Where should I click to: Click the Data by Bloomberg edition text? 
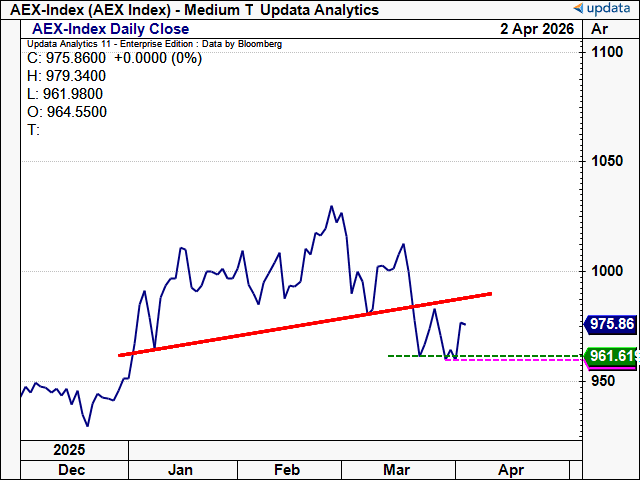point(238,45)
